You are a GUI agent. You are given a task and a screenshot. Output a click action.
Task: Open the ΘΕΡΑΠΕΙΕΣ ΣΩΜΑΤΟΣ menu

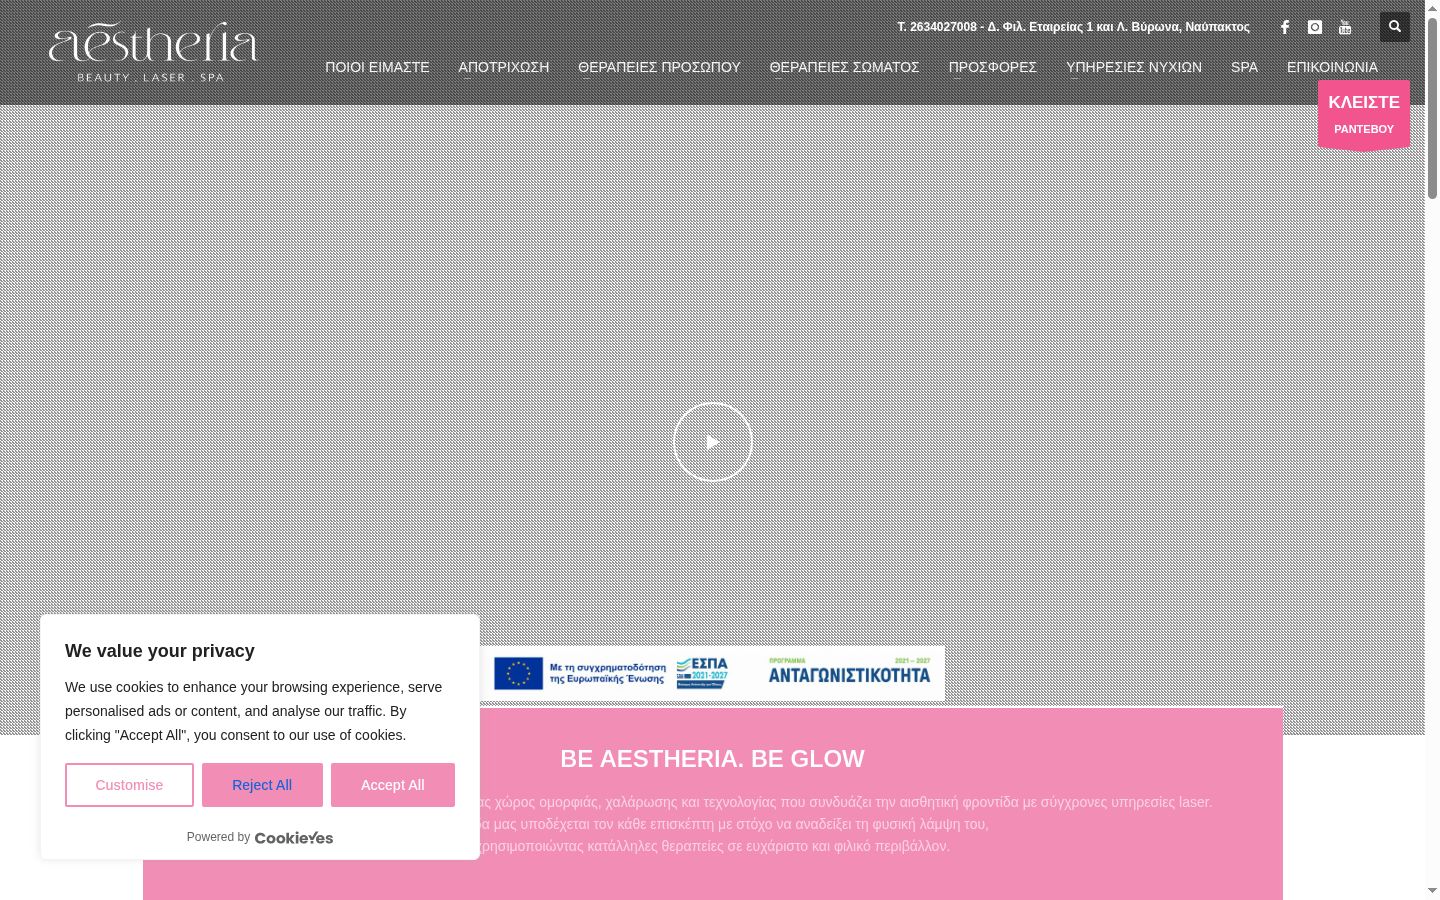point(845,67)
